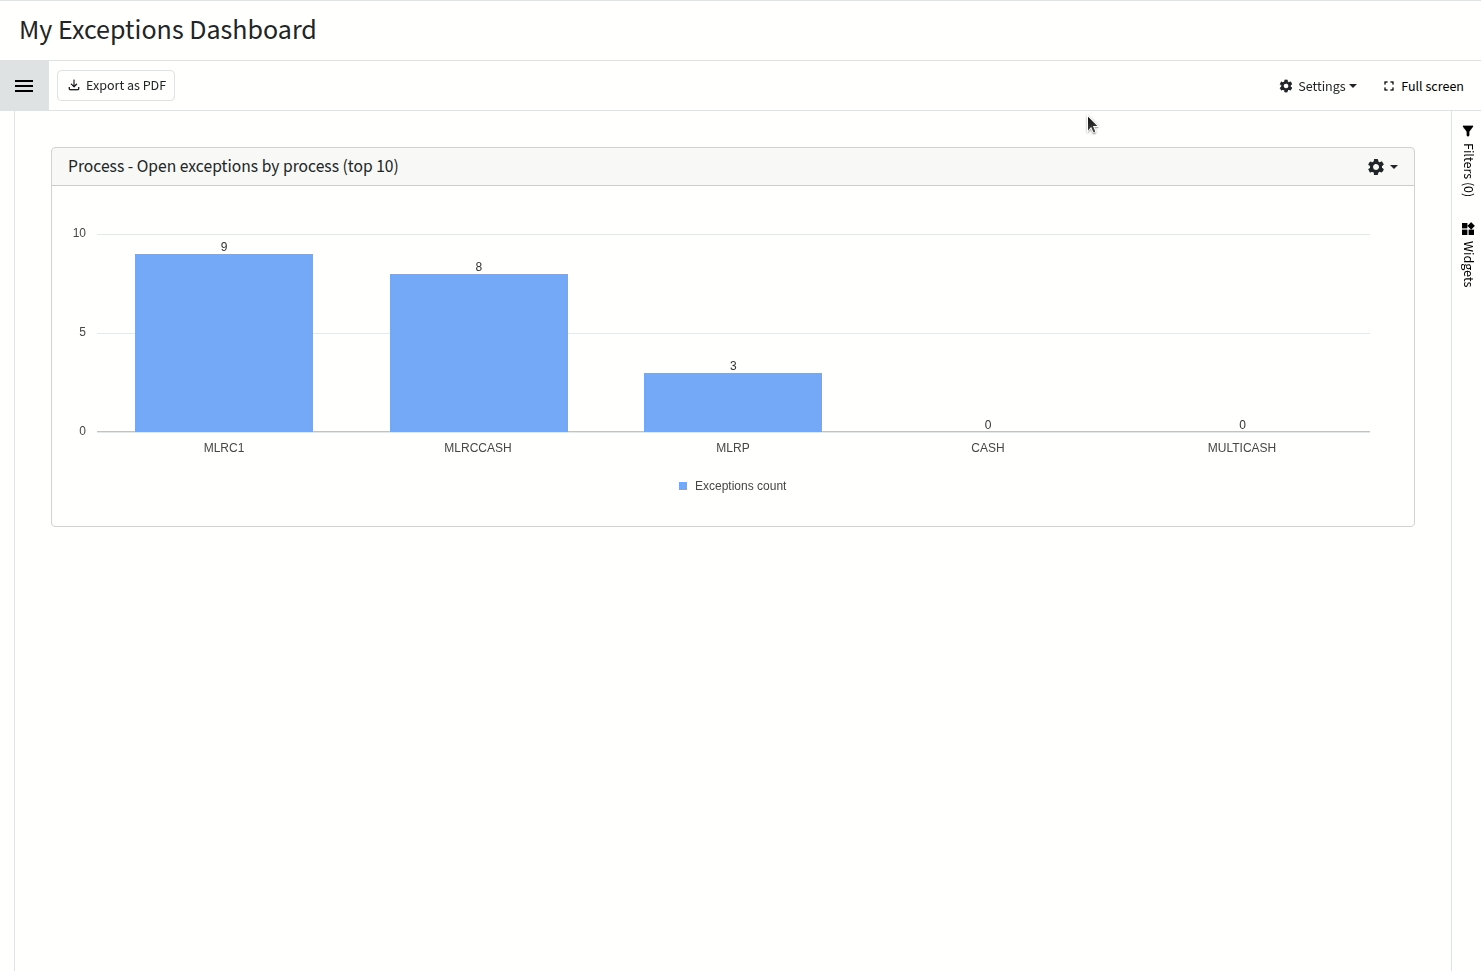The width and height of the screenshot is (1481, 971).
Task: Click the y-axis value 10
Action: pos(79,233)
